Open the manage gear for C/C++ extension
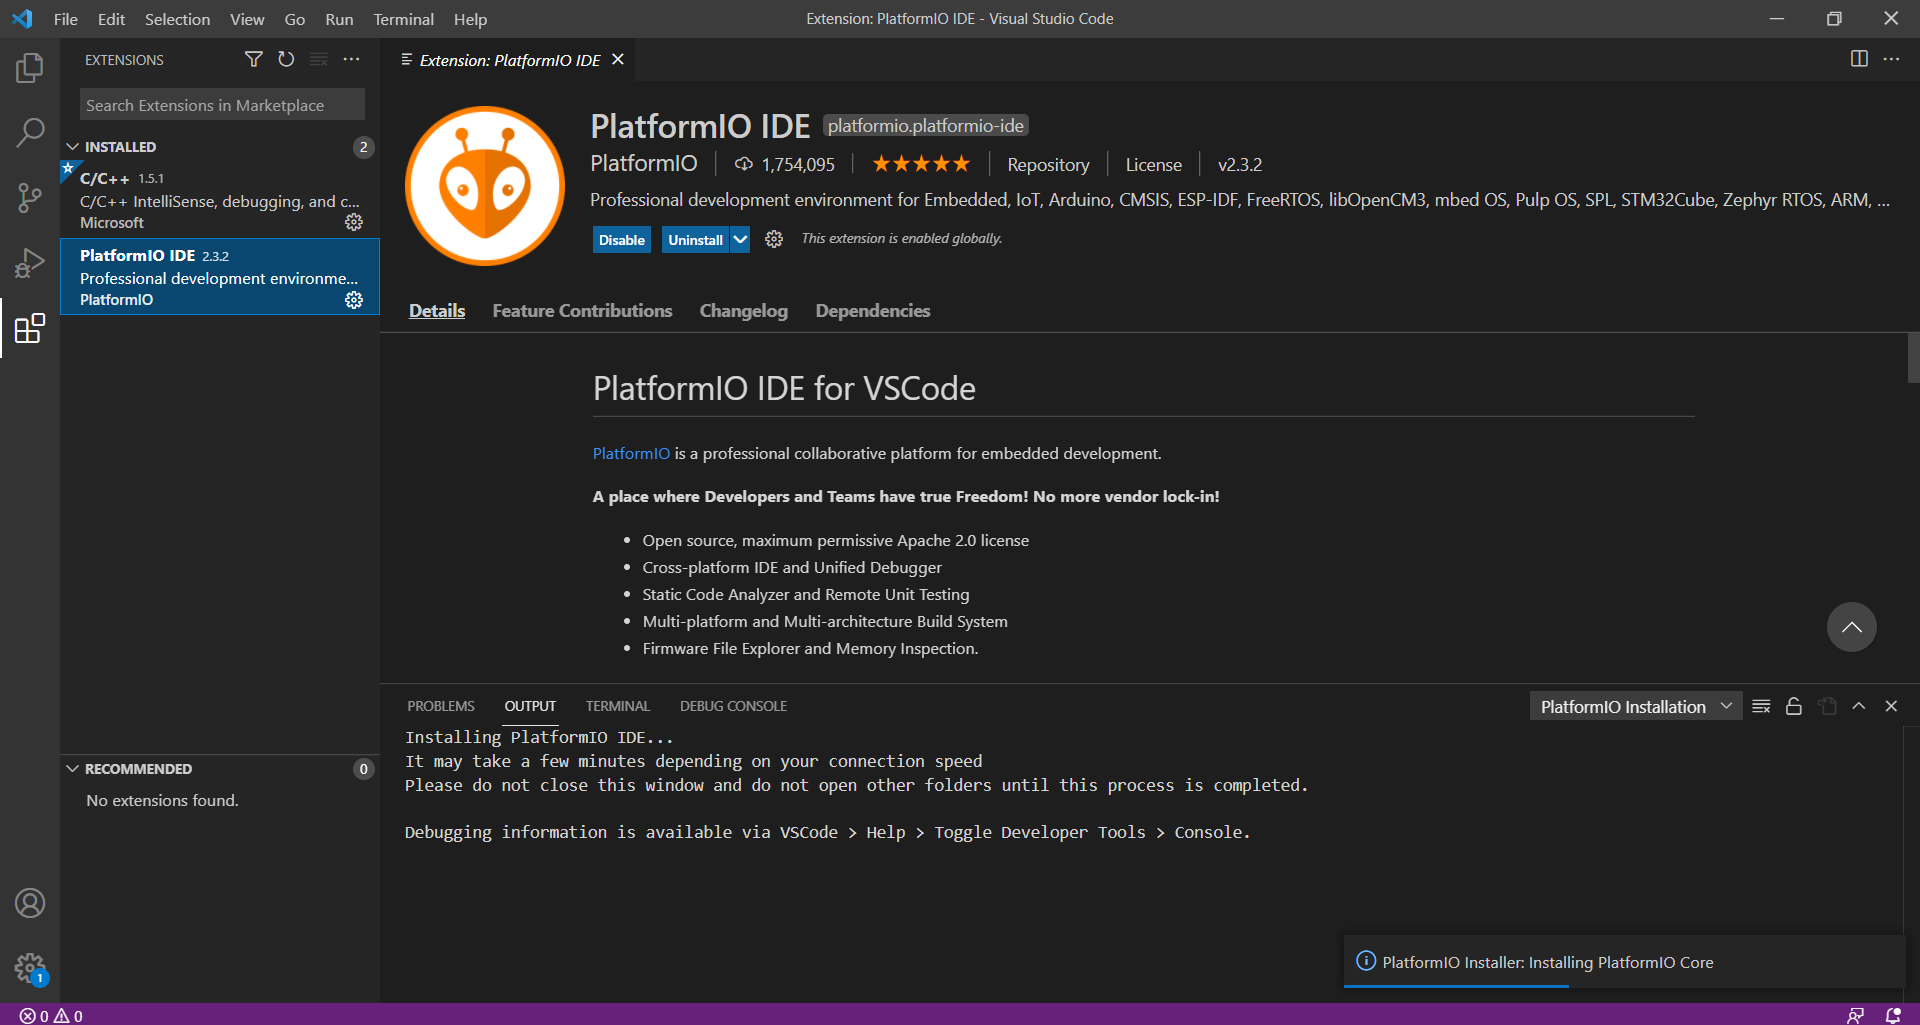The height and width of the screenshot is (1025, 1920). [354, 222]
